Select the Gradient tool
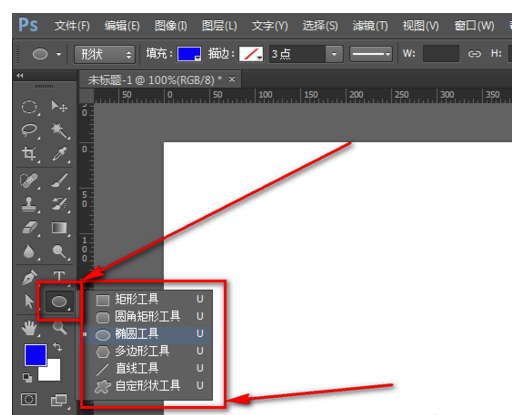The height and width of the screenshot is (415, 528). click(59, 228)
